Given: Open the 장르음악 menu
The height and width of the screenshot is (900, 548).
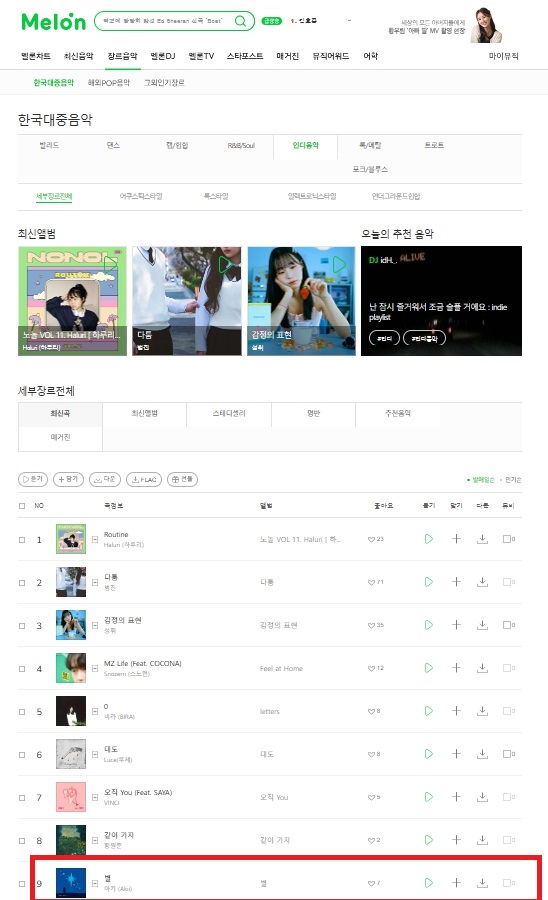Looking at the screenshot, I should [122, 56].
